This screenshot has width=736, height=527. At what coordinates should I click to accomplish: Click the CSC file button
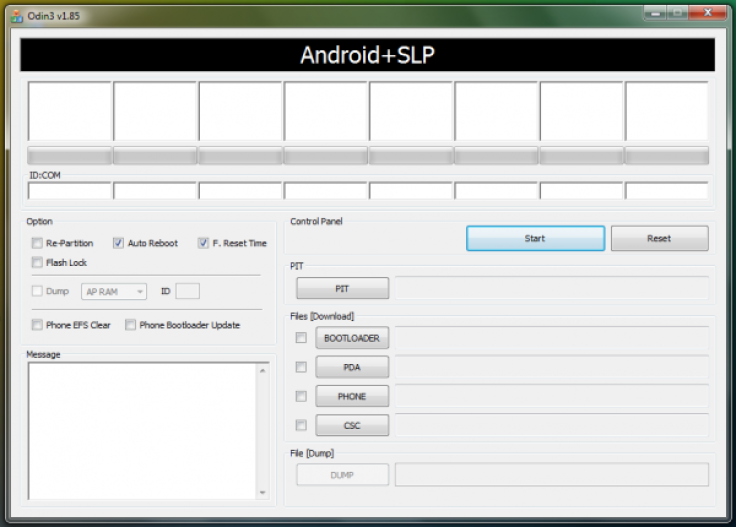[352, 425]
